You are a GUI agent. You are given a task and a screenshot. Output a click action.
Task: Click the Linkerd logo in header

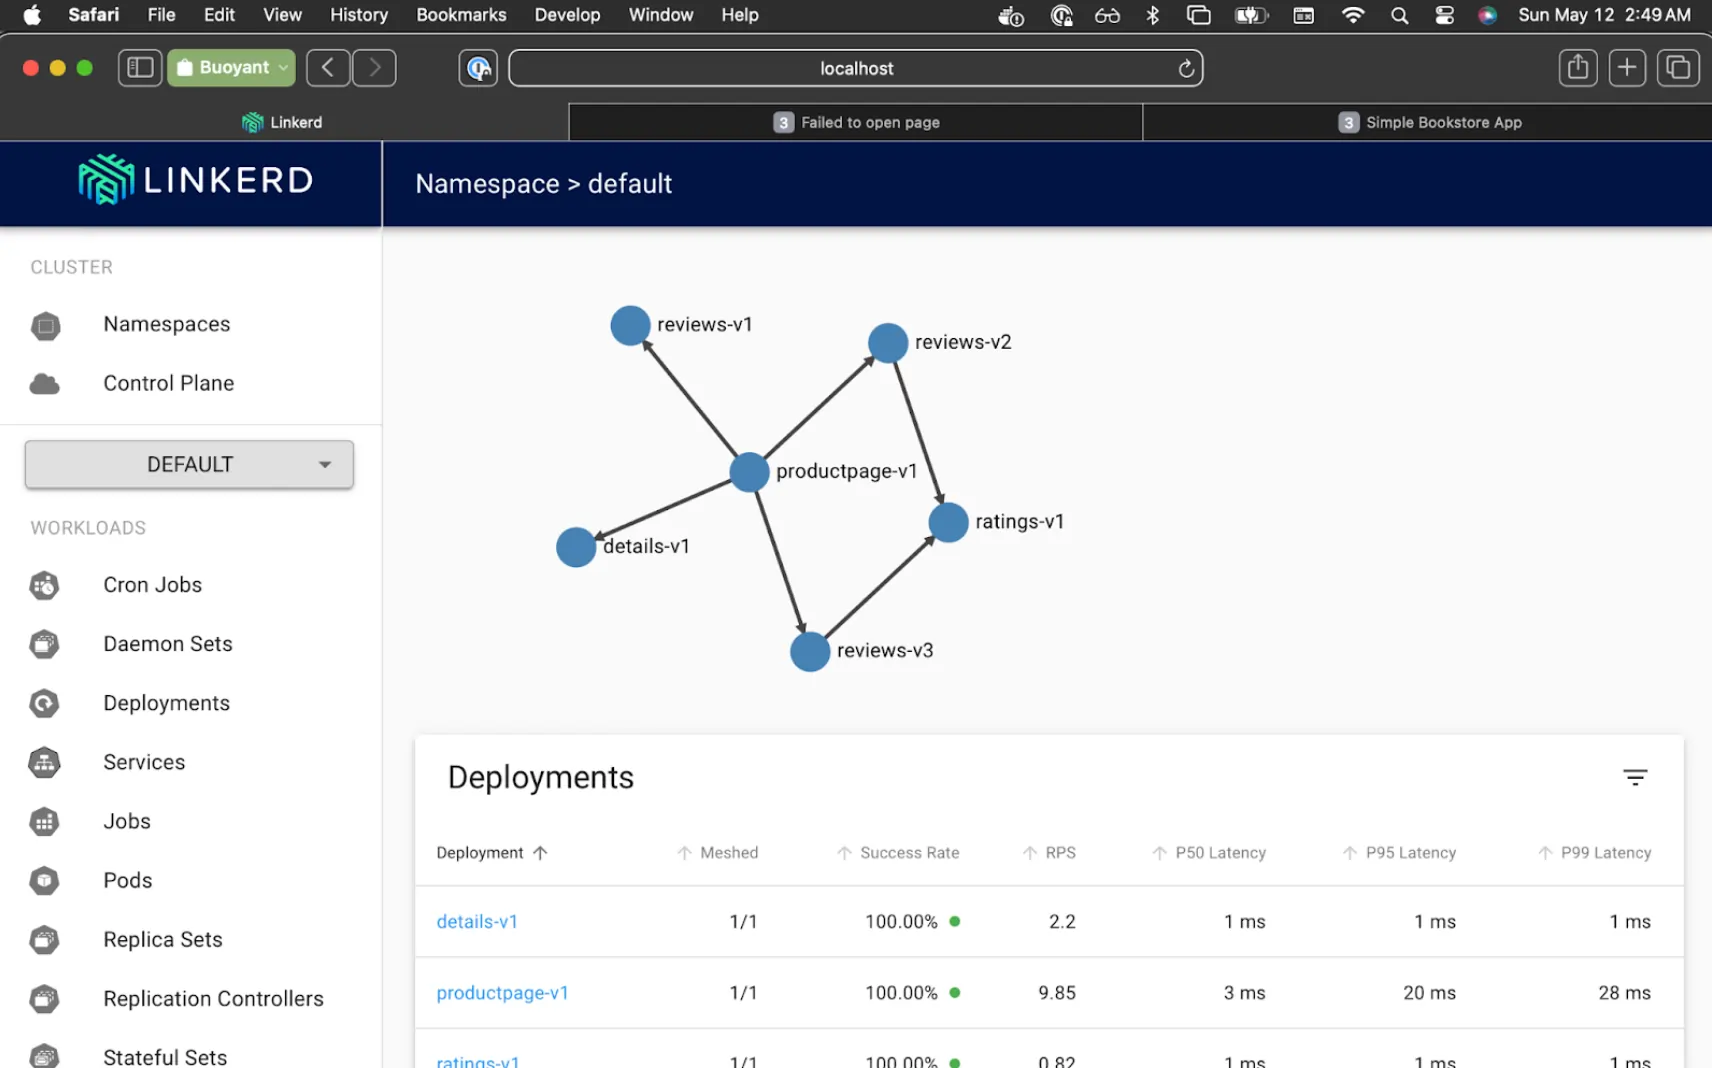[196, 180]
